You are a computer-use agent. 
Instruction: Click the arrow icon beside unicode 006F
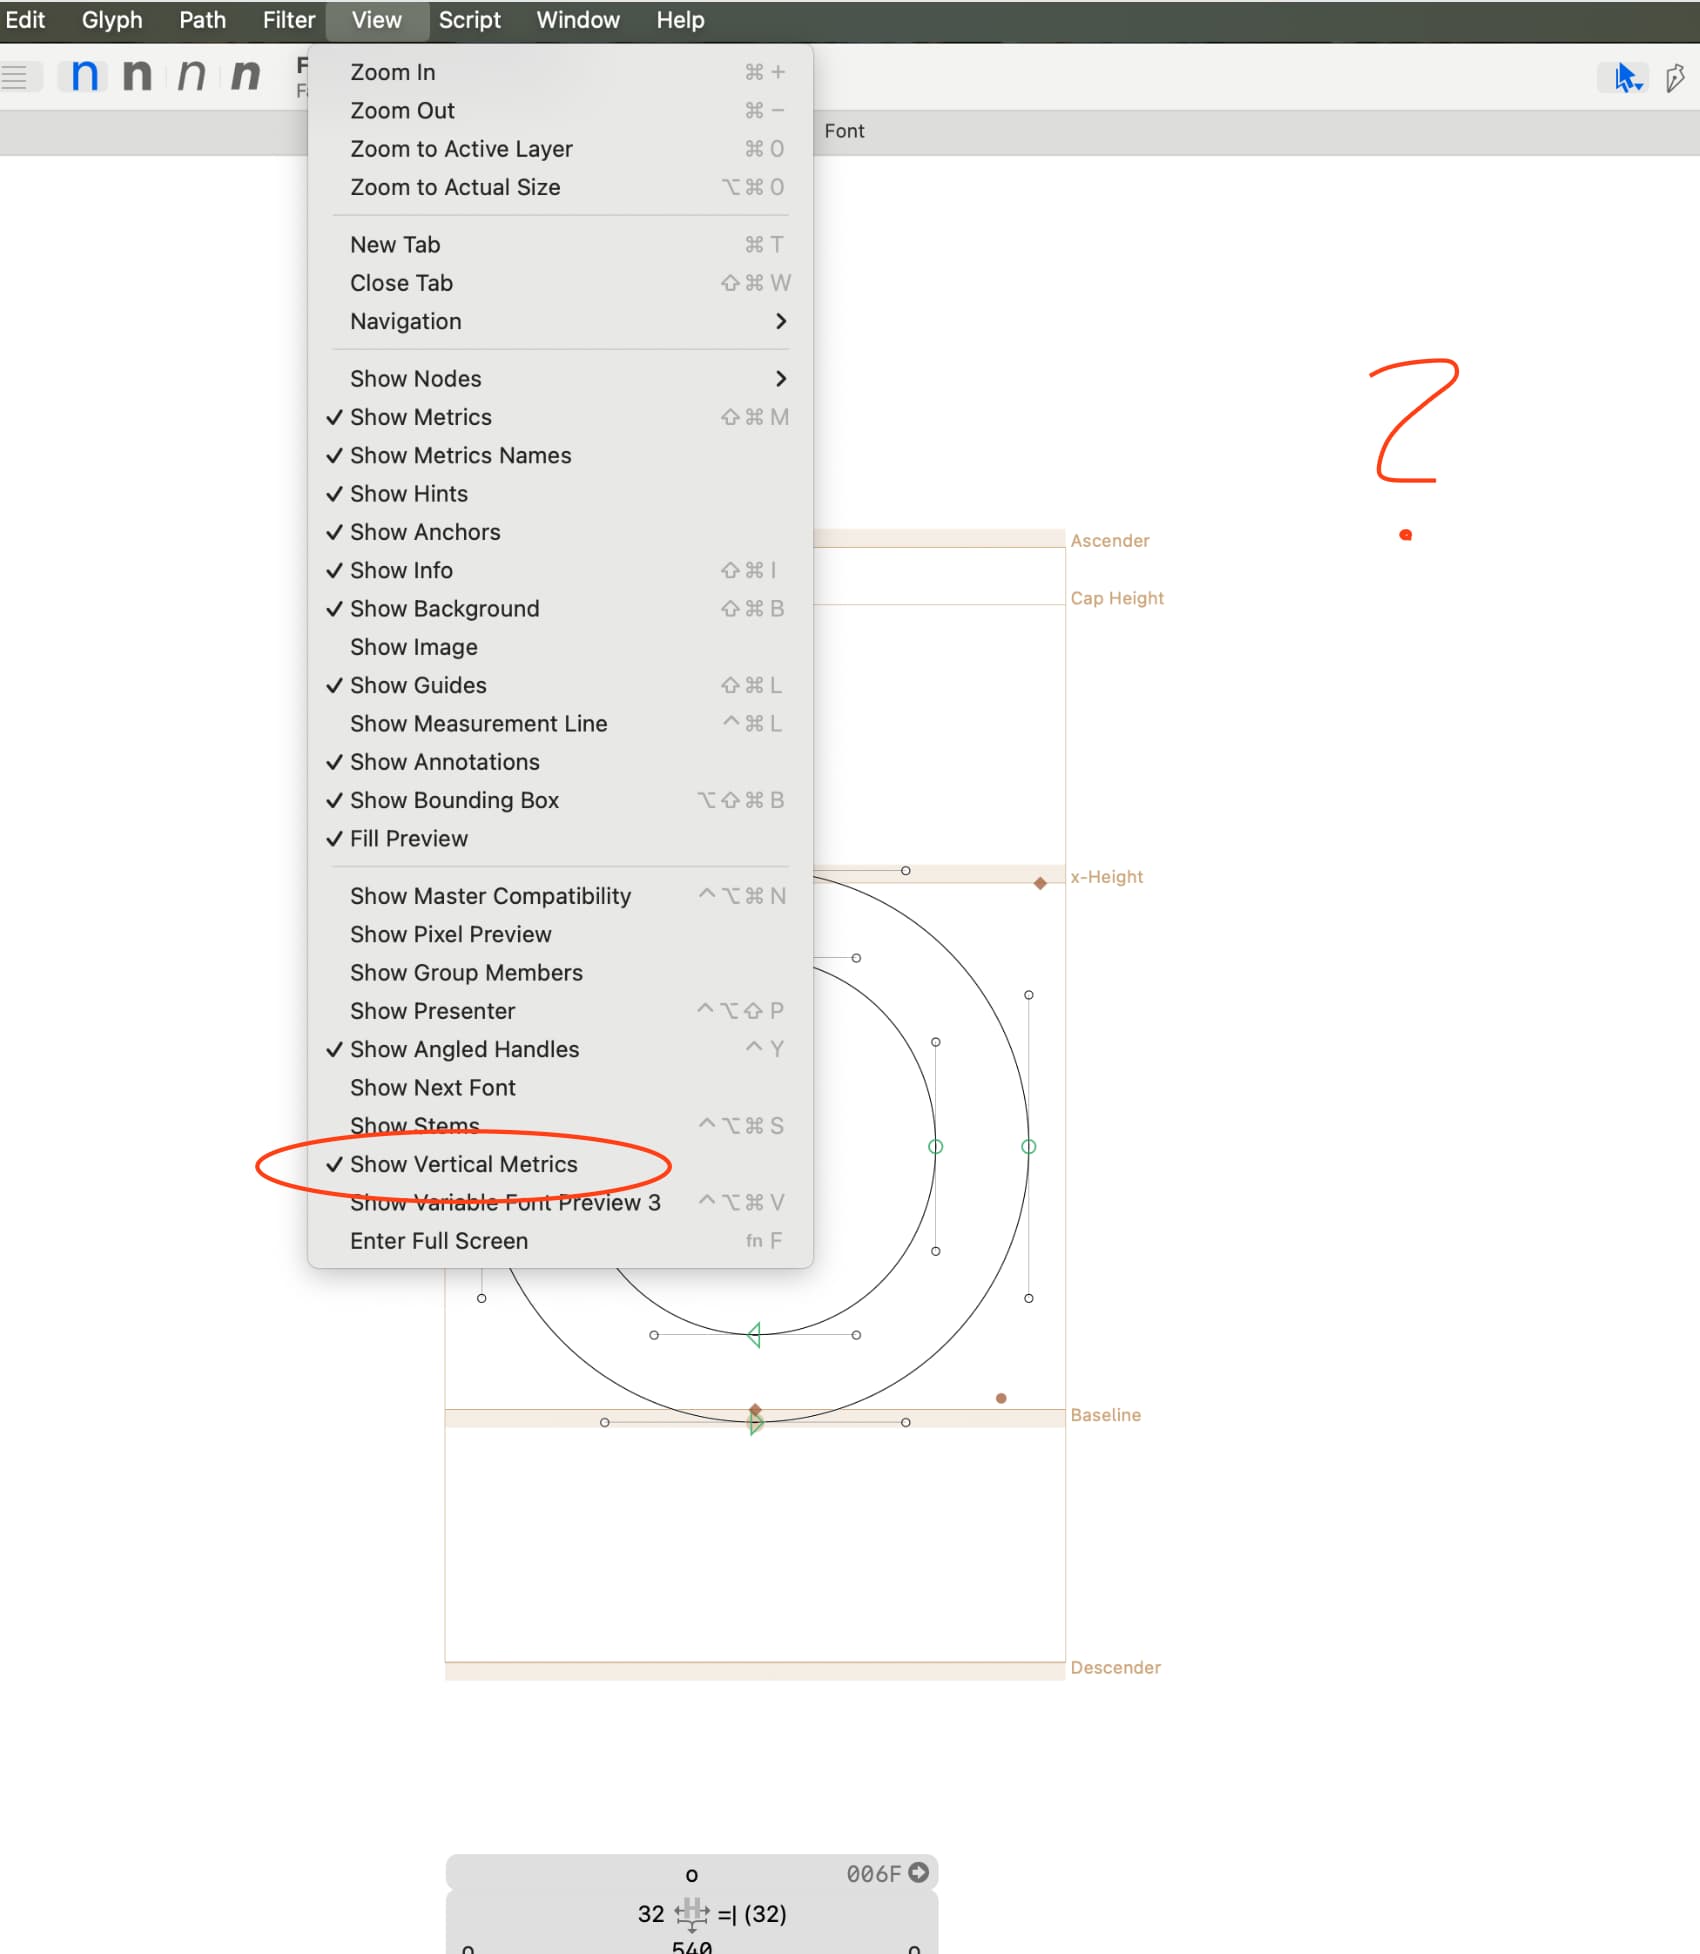coord(918,1872)
